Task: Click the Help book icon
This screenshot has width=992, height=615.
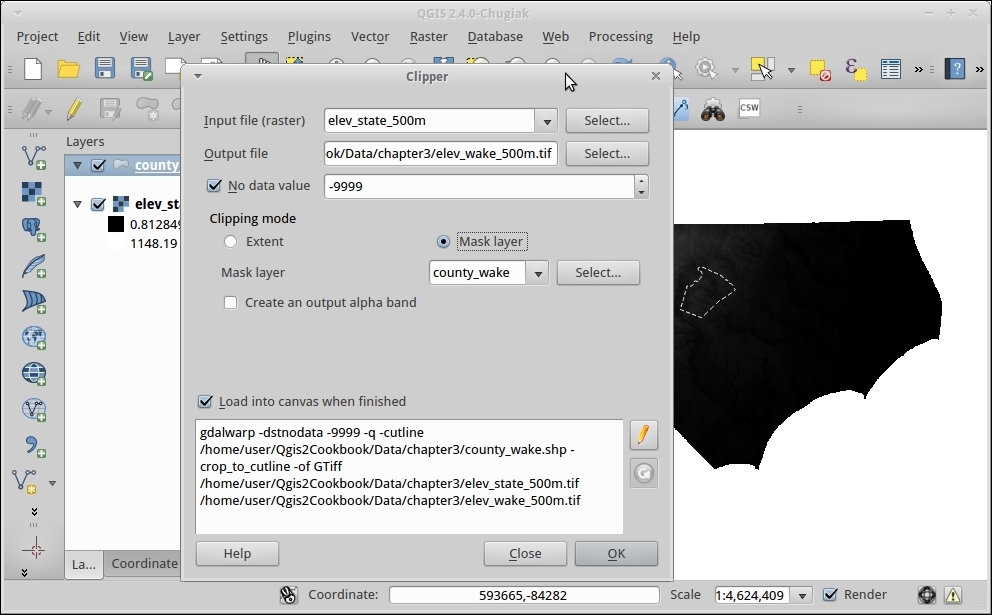Action: (x=955, y=68)
